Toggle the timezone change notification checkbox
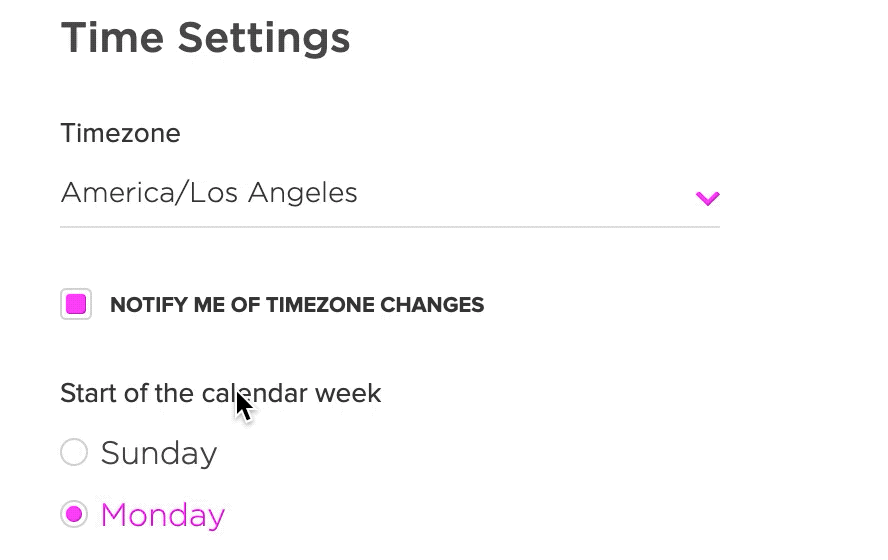This screenshot has width=888, height=560. [76, 304]
